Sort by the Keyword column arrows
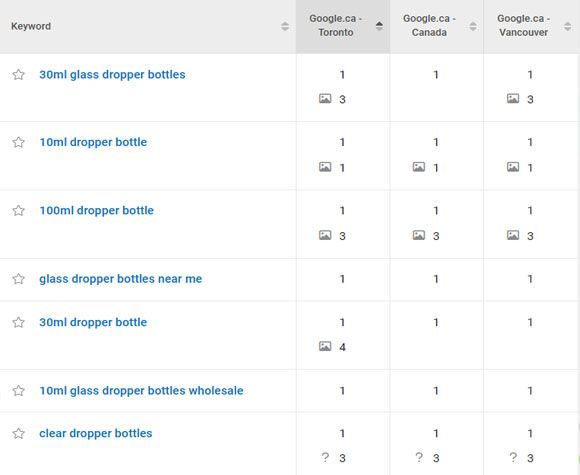The image size is (580, 475). [285, 26]
